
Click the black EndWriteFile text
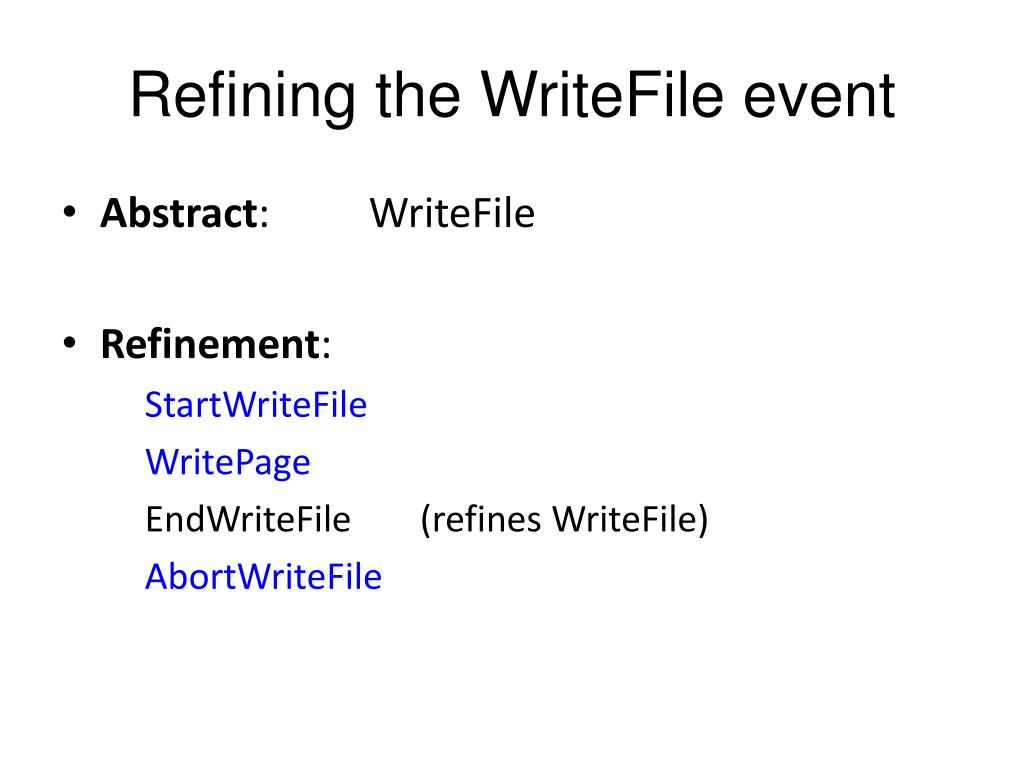(x=248, y=520)
